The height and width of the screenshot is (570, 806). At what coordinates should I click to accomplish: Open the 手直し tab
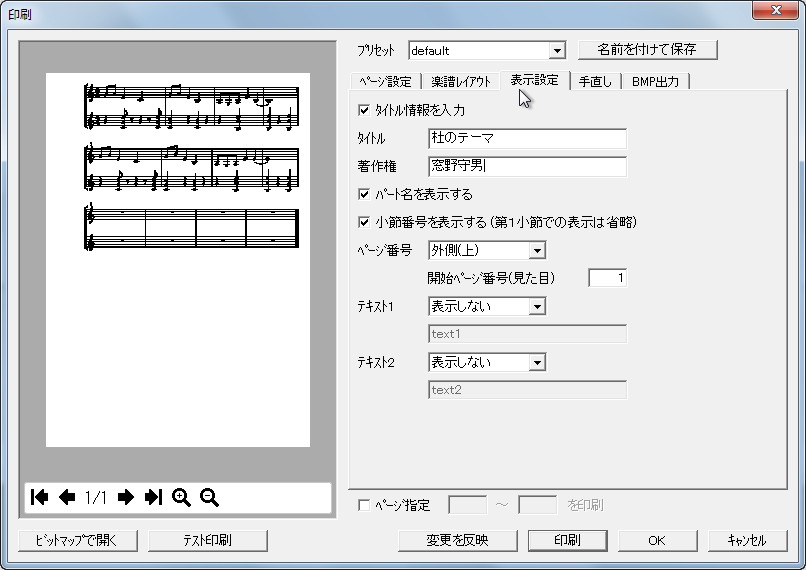(595, 81)
